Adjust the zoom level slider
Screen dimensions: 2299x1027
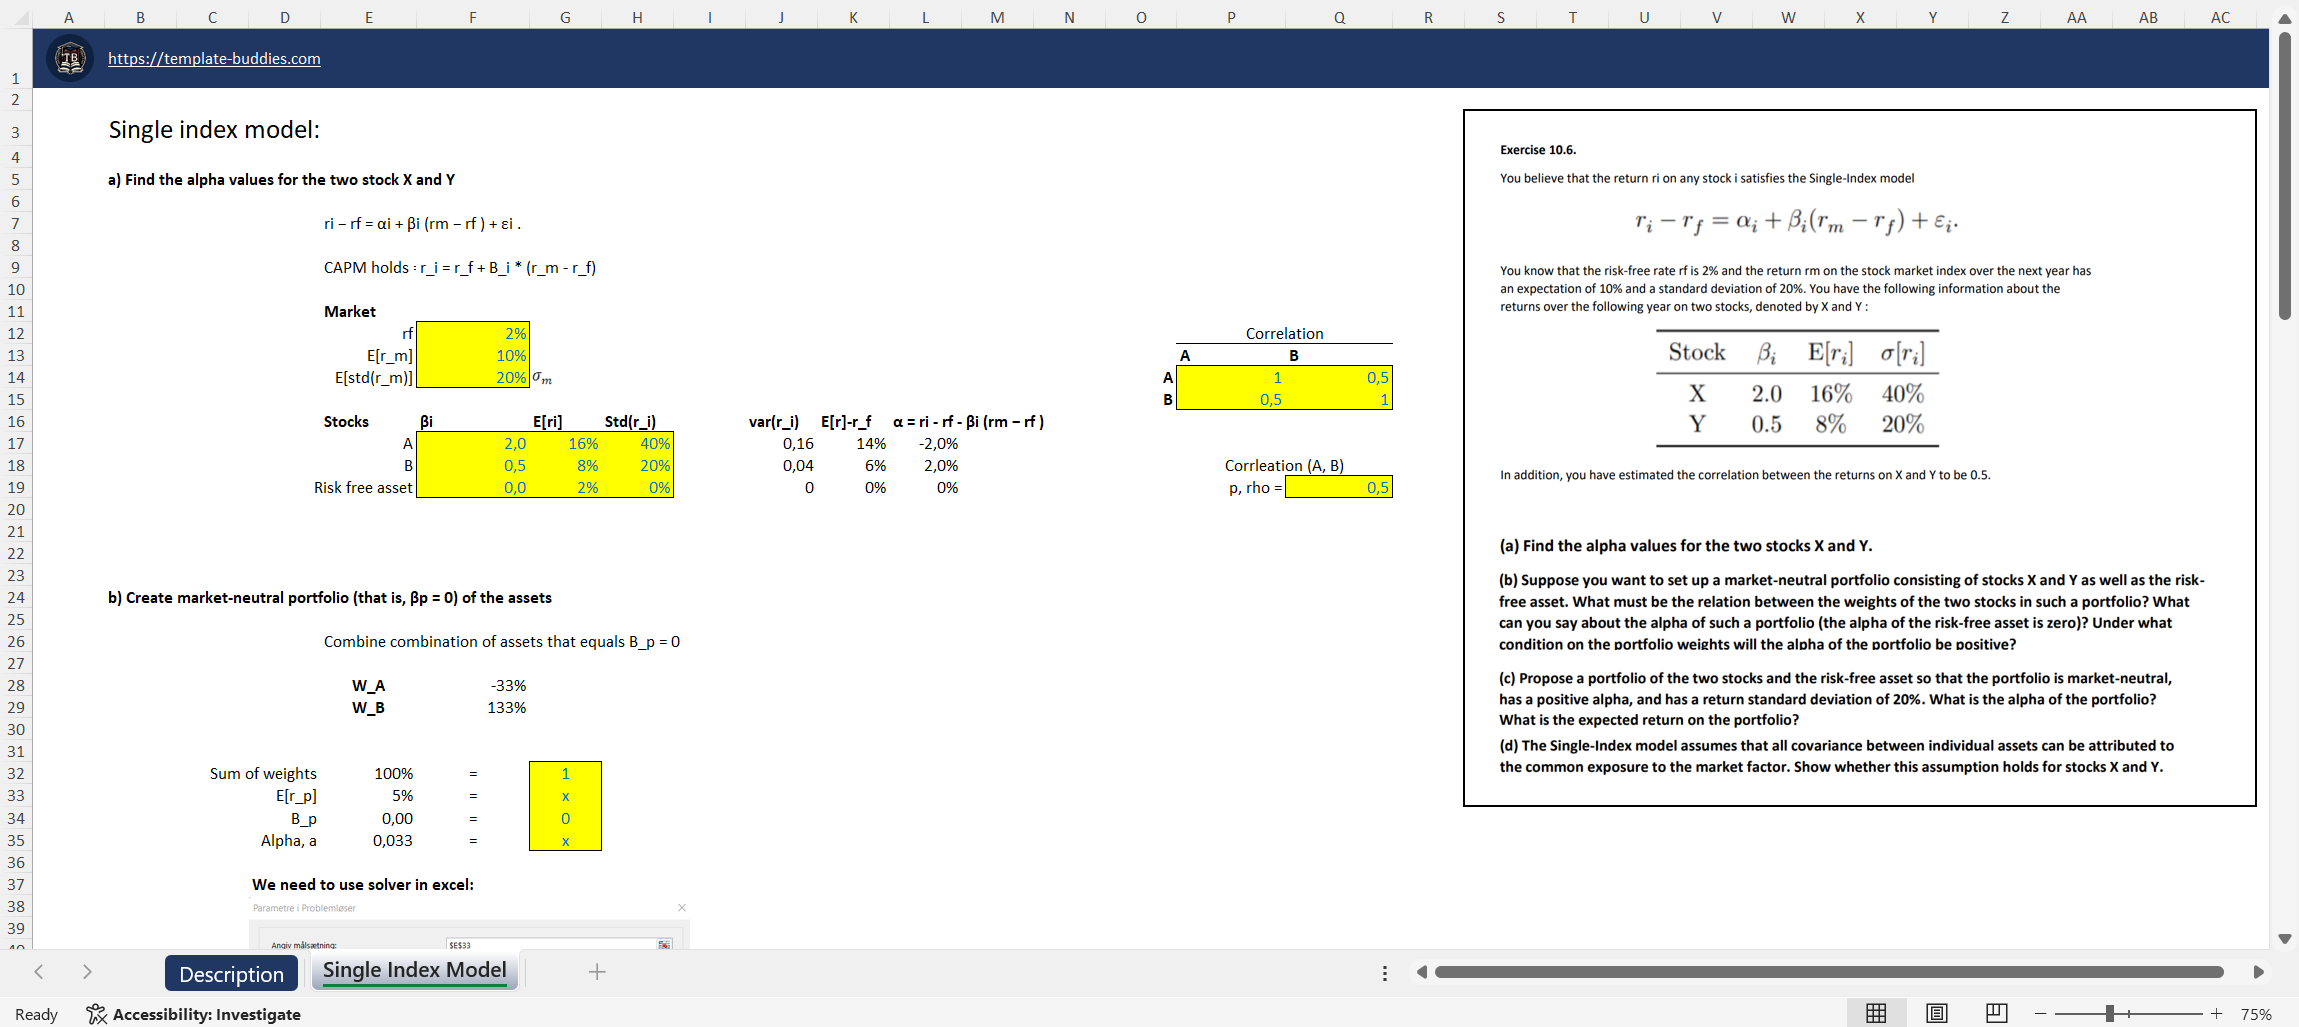2110,1013
